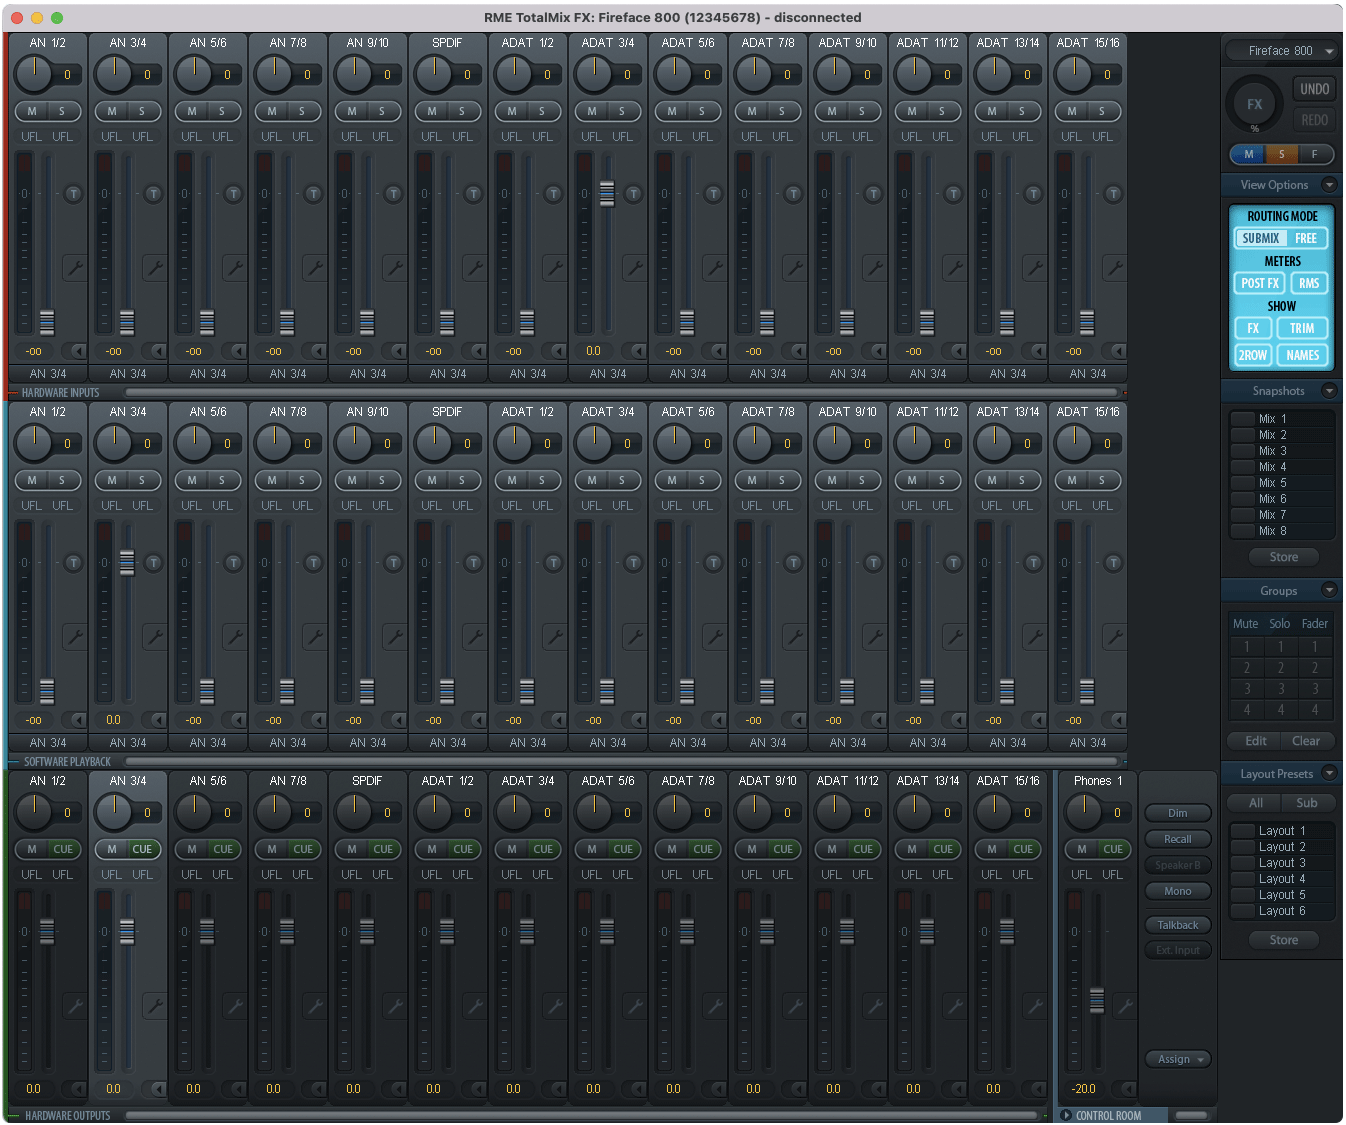1346x1125 pixels.
Task: Switch to the Sub tab in Layout Presets
Action: click(1307, 803)
